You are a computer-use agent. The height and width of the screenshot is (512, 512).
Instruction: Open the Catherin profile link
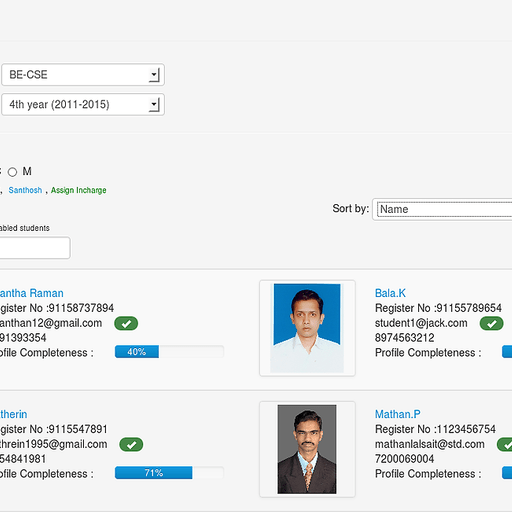coord(14,414)
